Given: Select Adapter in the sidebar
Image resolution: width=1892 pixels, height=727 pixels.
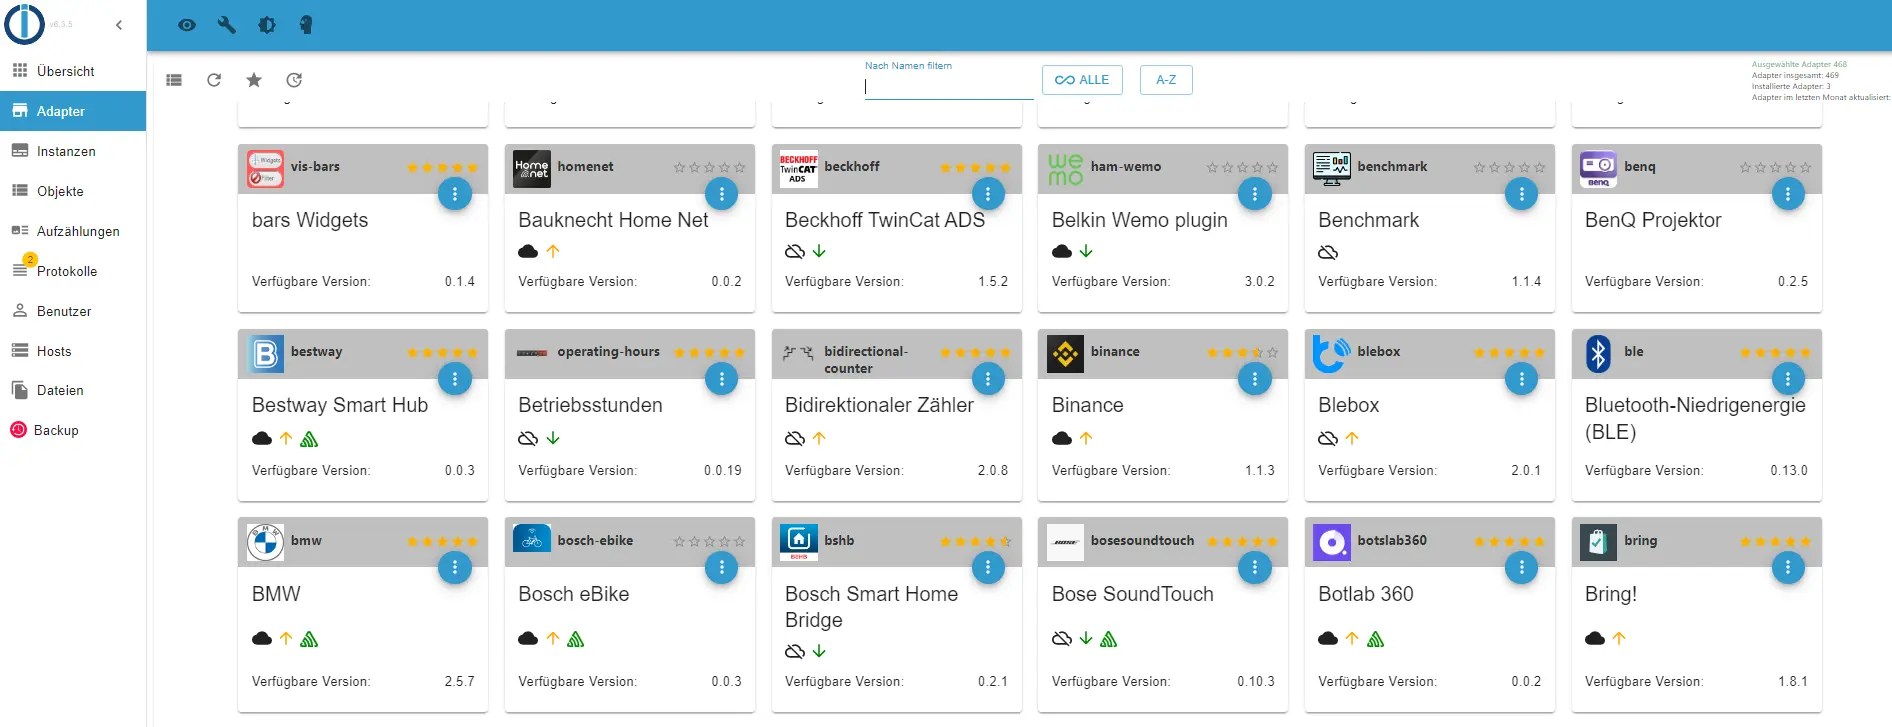Looking at the screenshot, I should click(x=73, y=111).
